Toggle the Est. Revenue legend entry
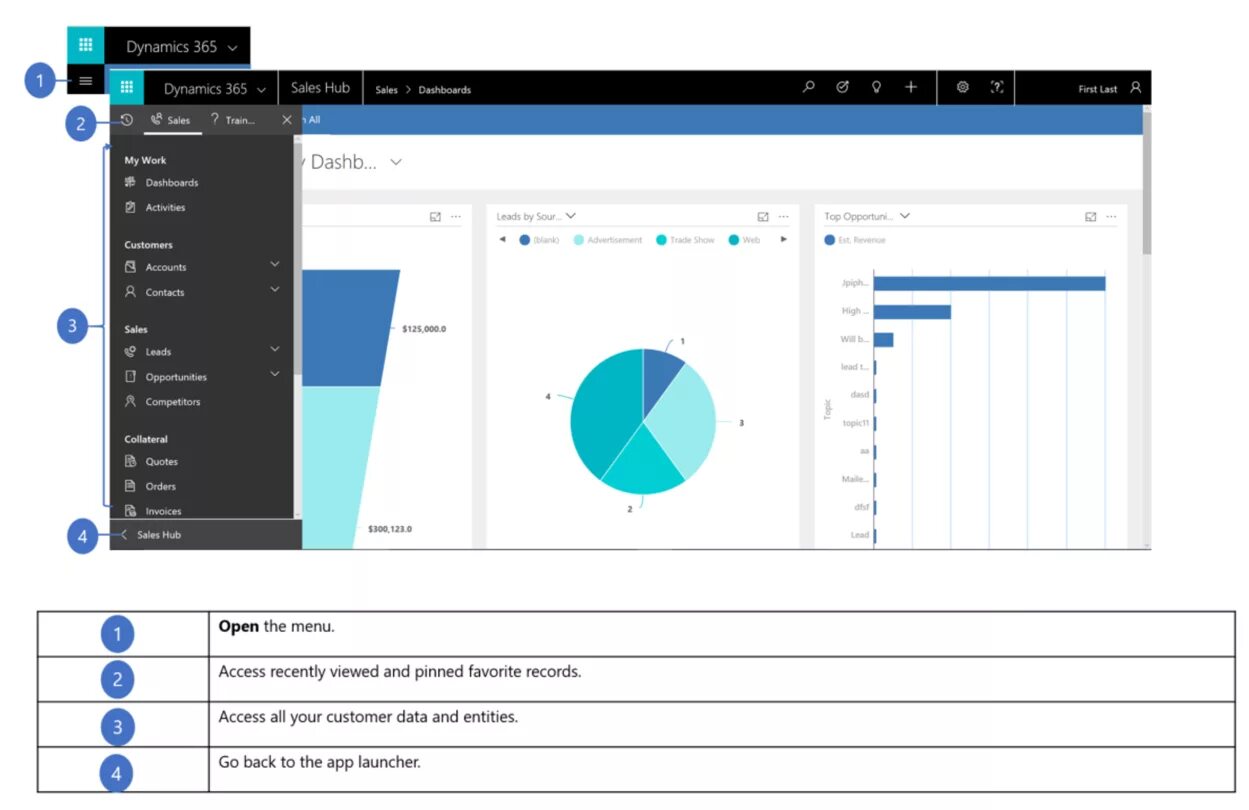Image resolution: width=1249 pixels, height=810 pixels. pos(855,240)
